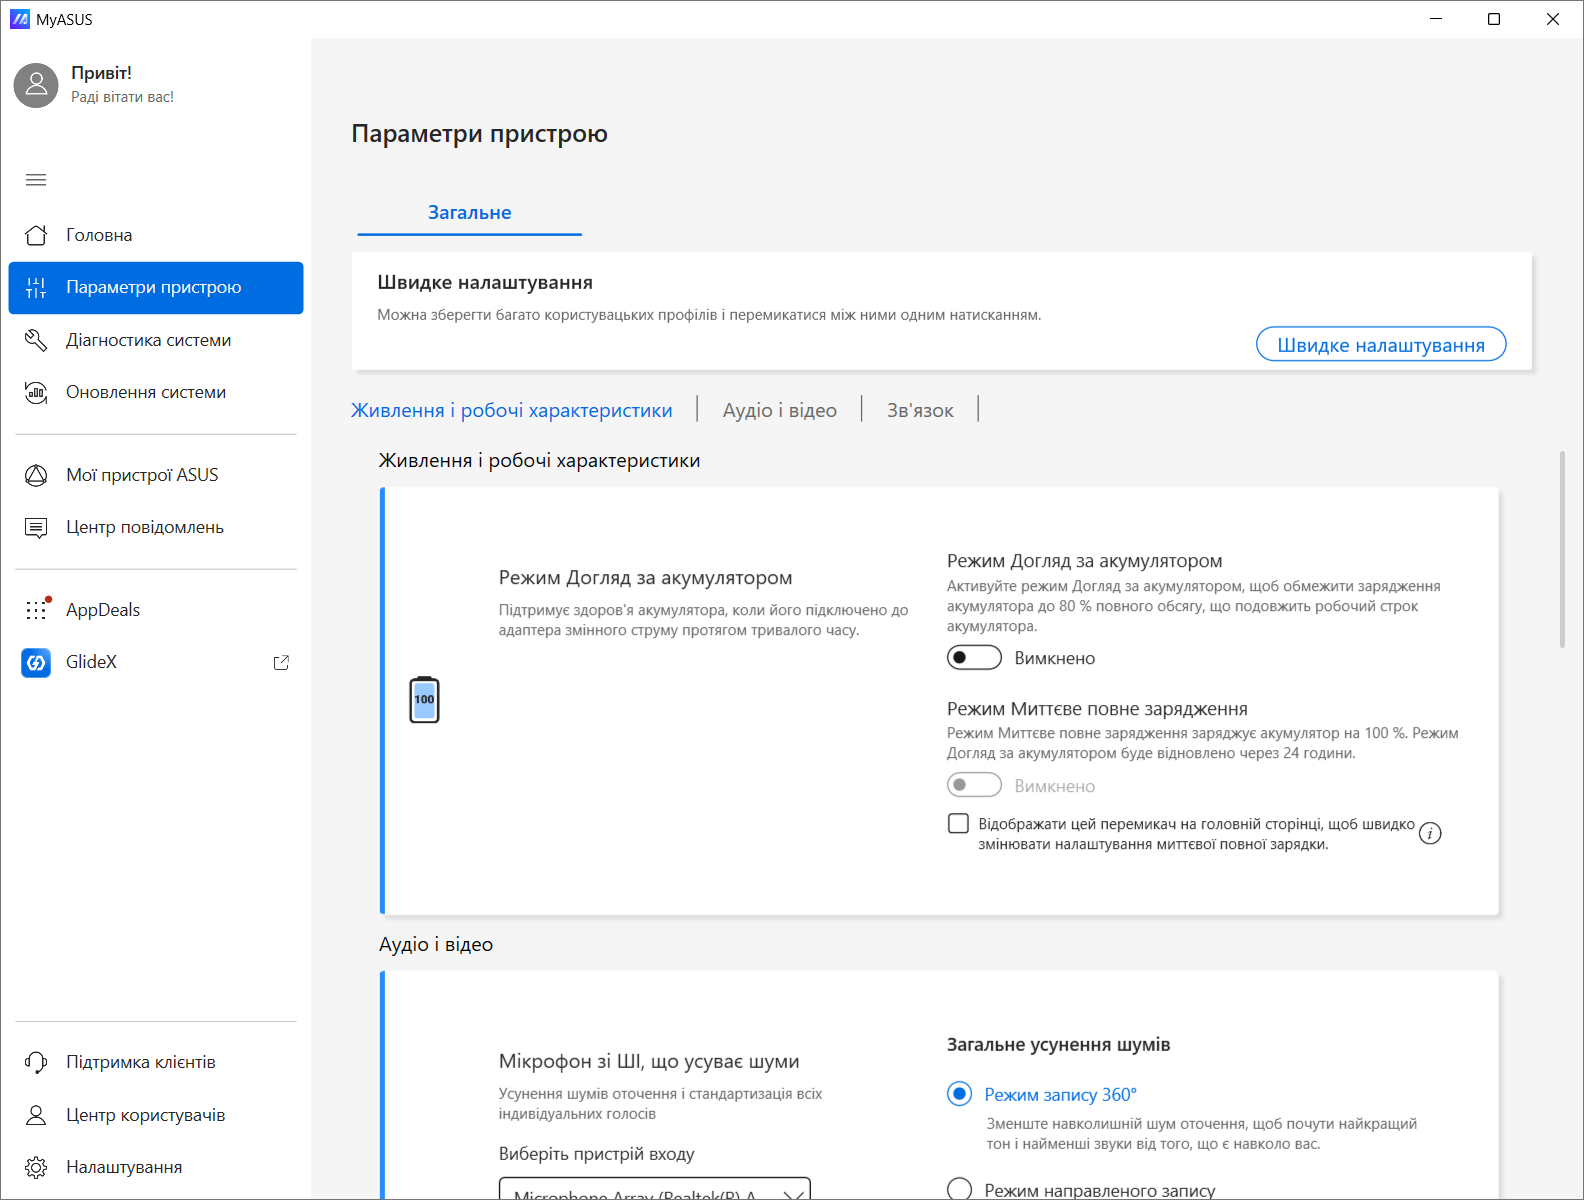This screenshot has width=1584, height=1200.
Task: Select Режим запису 360° radio button
Action: tap(959, 1094)
